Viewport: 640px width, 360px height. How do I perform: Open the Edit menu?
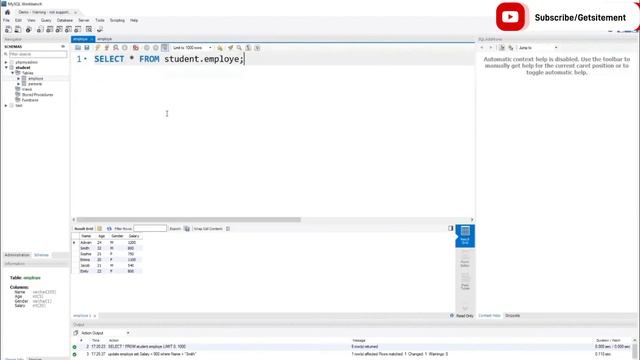(18, 20)
